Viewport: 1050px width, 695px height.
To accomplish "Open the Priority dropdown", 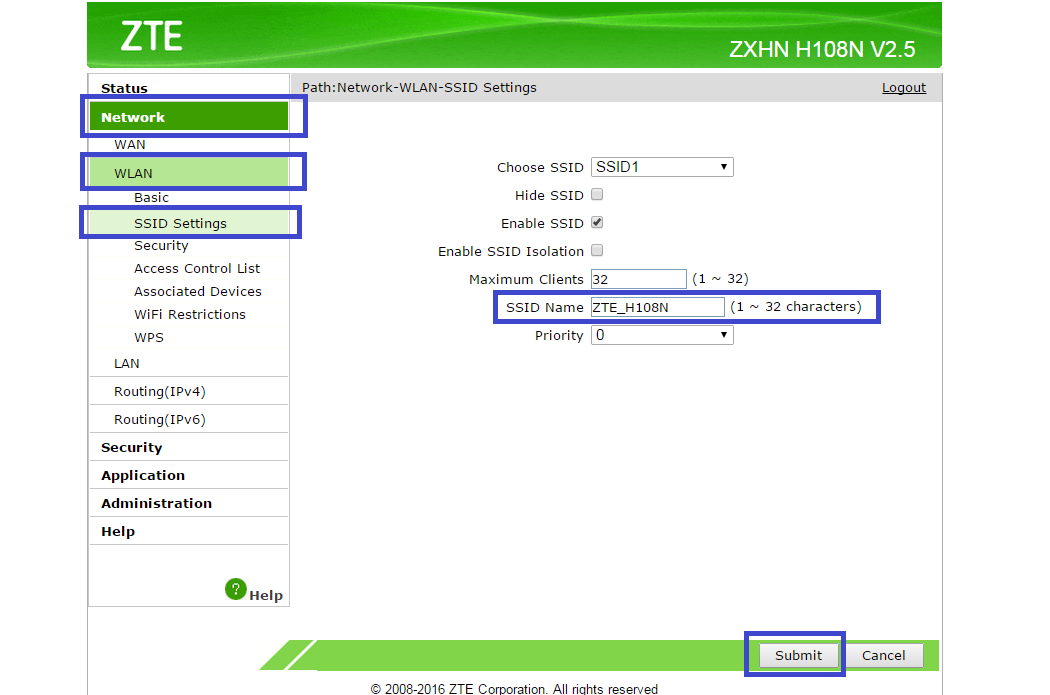I will [662, 335].
